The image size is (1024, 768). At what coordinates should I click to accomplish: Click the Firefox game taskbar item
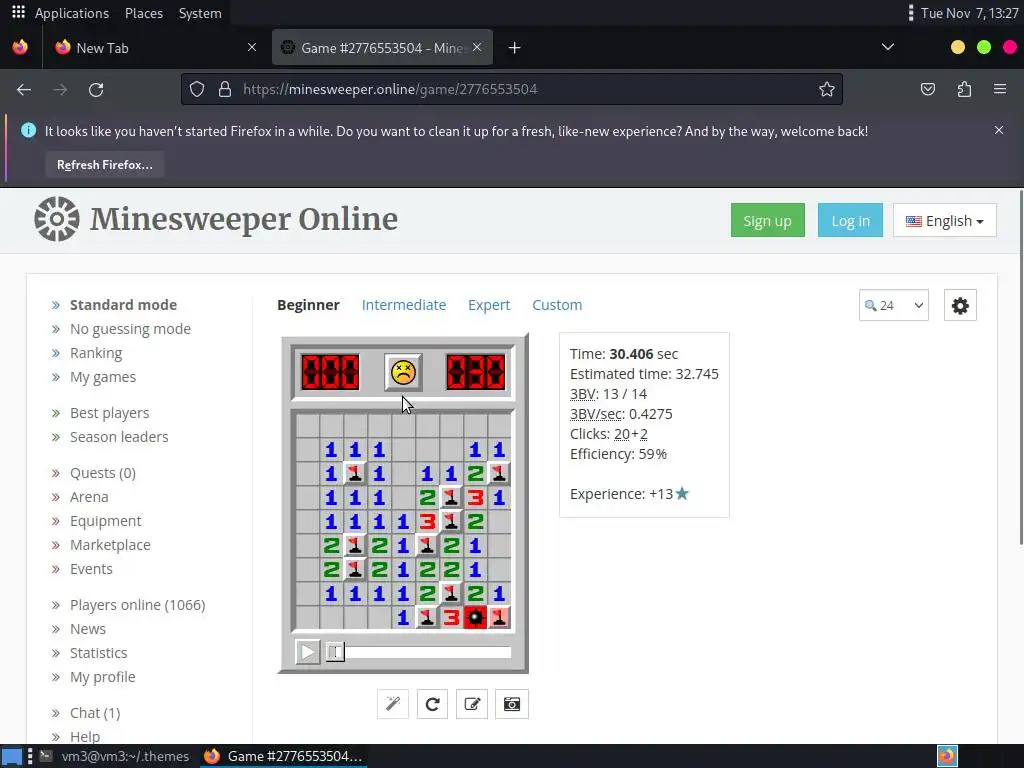point(282,756)
